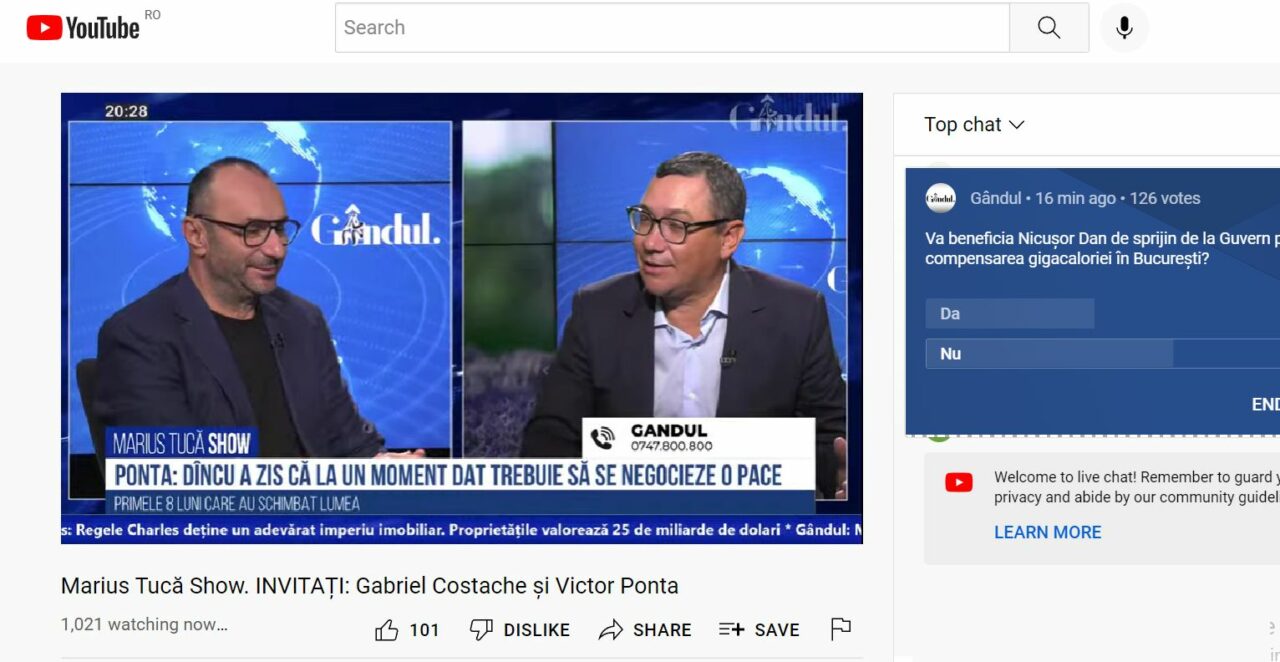Click the YouTube icon in welcome message

959,483
